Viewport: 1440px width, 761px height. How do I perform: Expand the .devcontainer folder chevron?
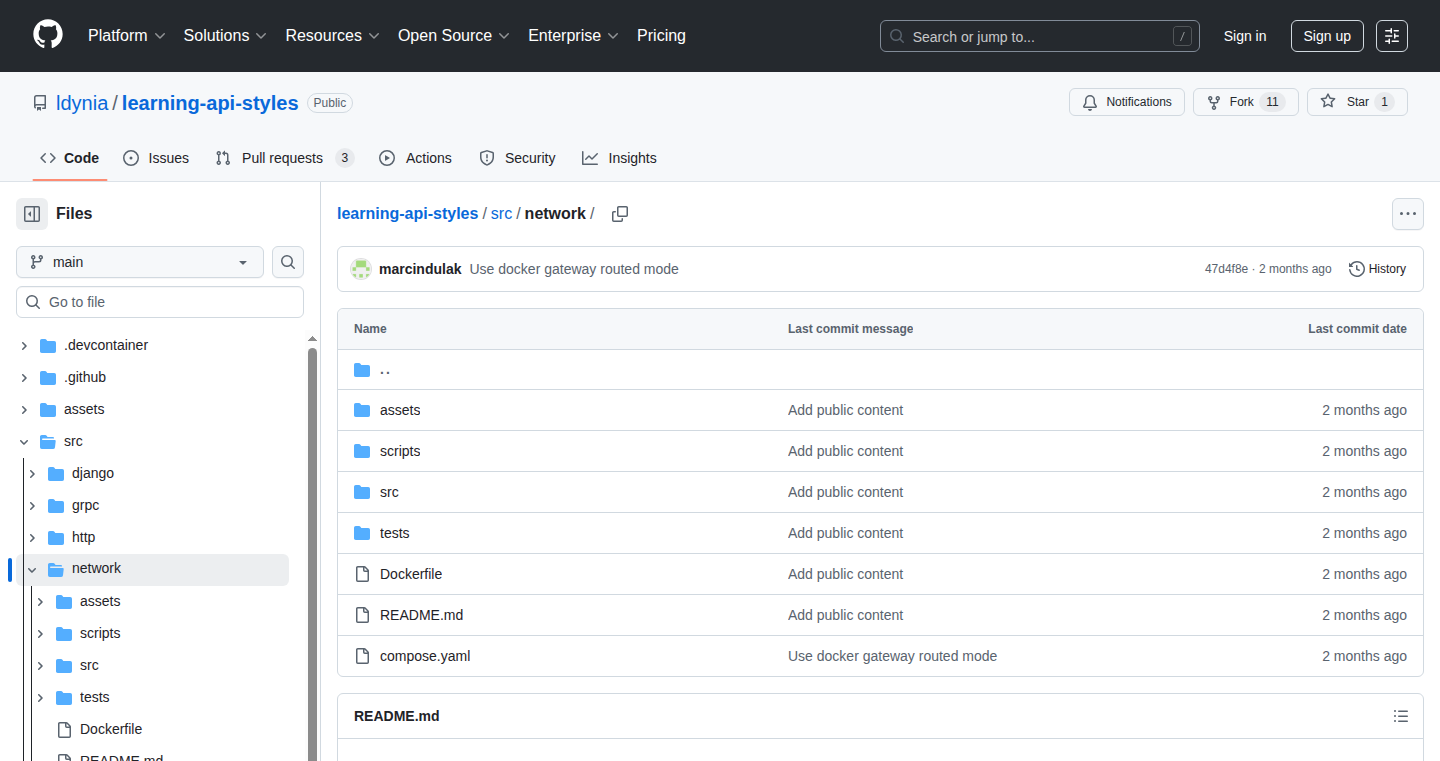click(24, 346)
